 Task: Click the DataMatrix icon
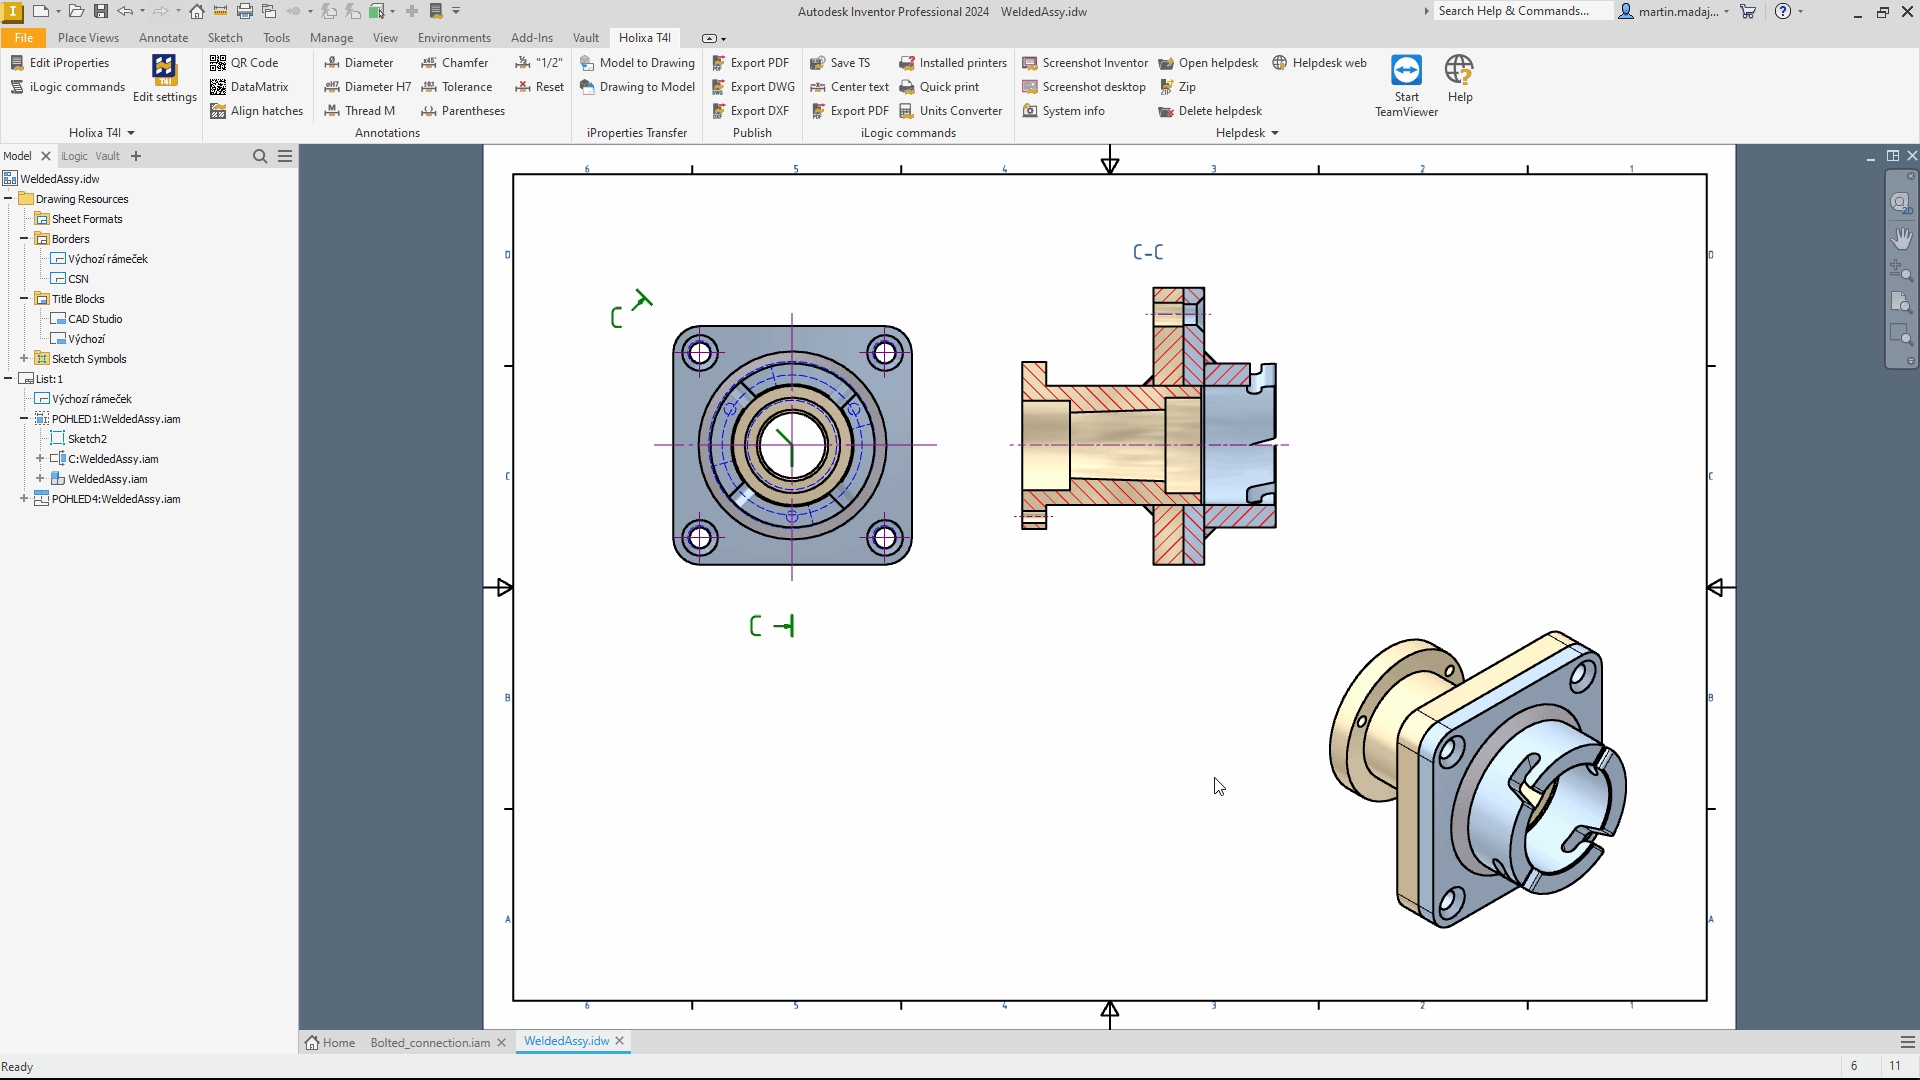(218, 87)
